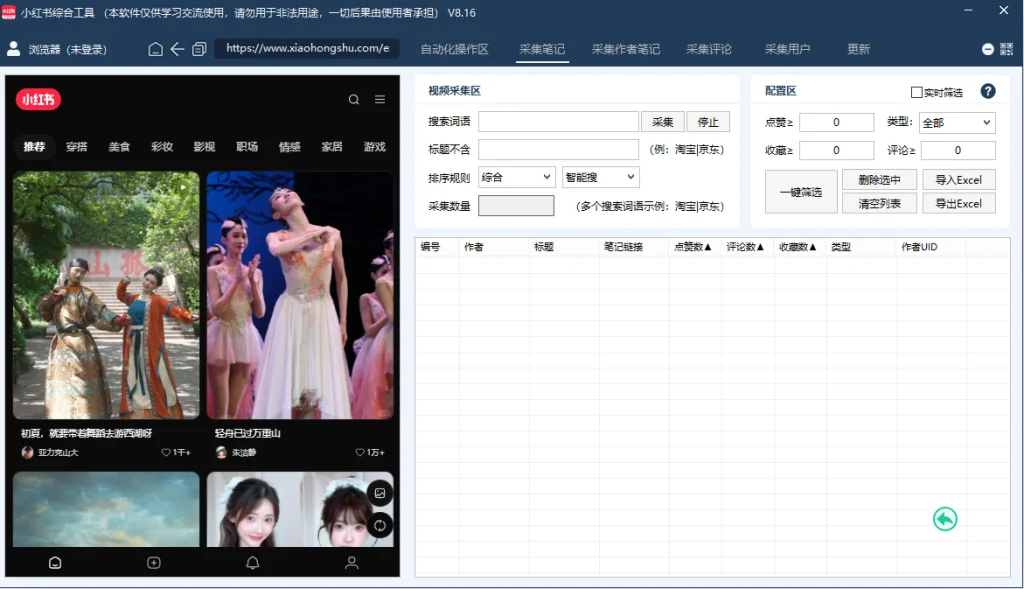This screenshot has width=1024, height=589.
Task: Click the app logo in the title bar
Action: tap(8, 12)
